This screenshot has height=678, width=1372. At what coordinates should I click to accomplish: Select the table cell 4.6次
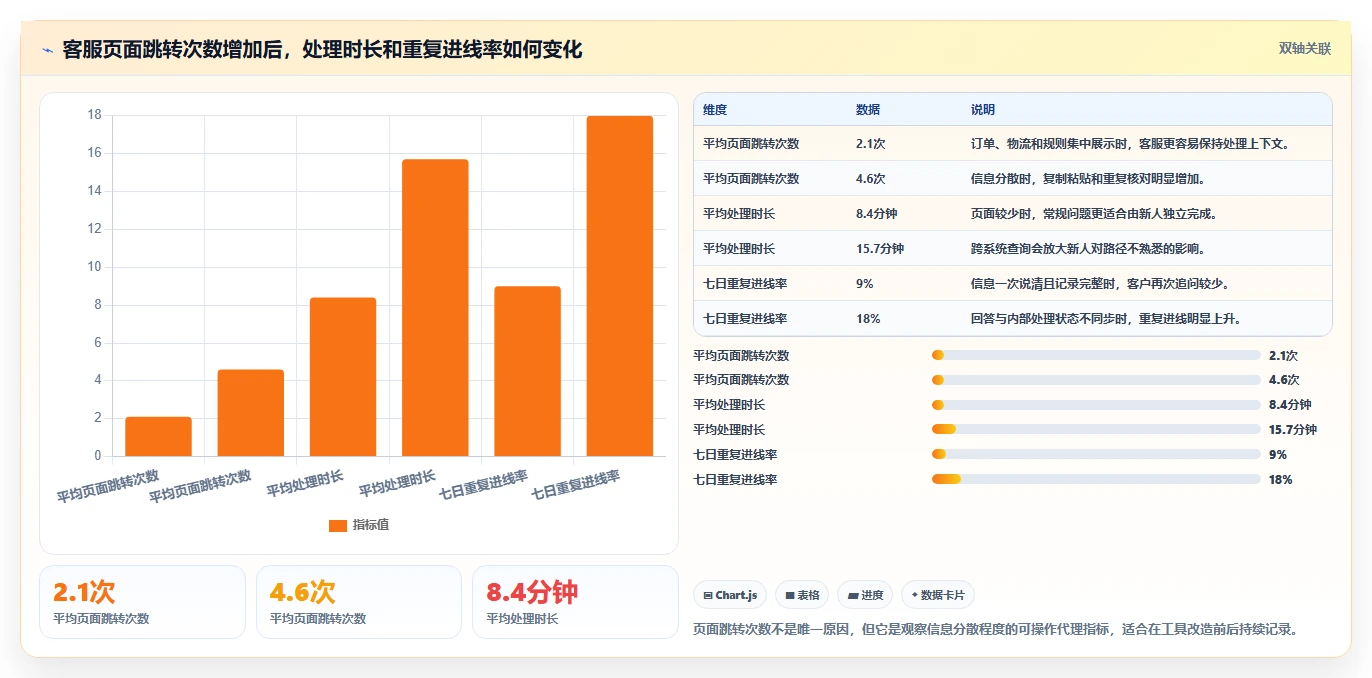point(870,179)
